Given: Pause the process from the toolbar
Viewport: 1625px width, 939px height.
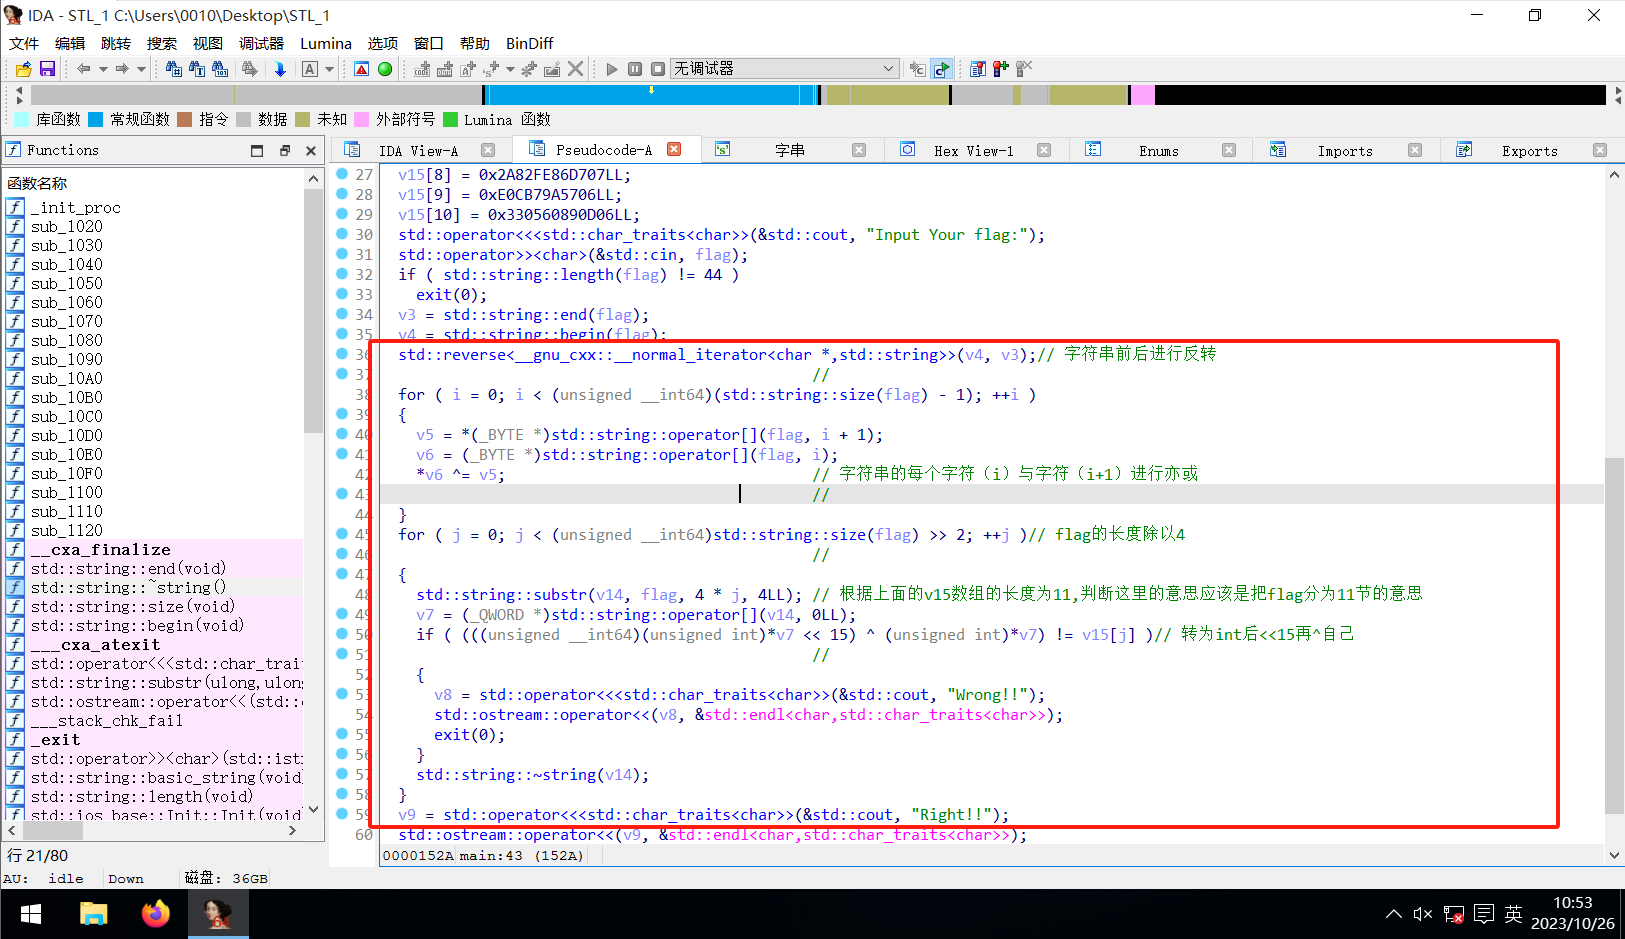Looking at the screenshot, I should coord(635,69).
